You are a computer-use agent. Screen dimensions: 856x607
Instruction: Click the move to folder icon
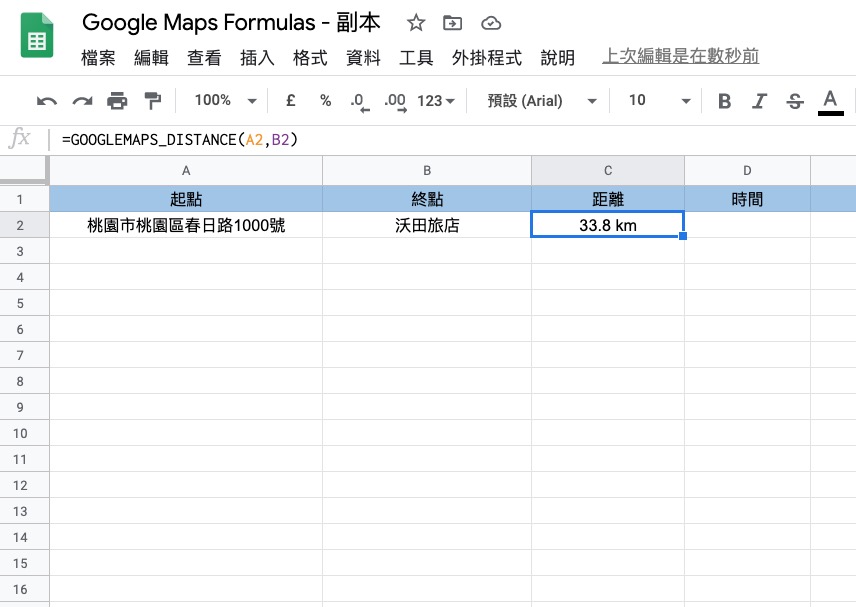(x=453, y=23)
